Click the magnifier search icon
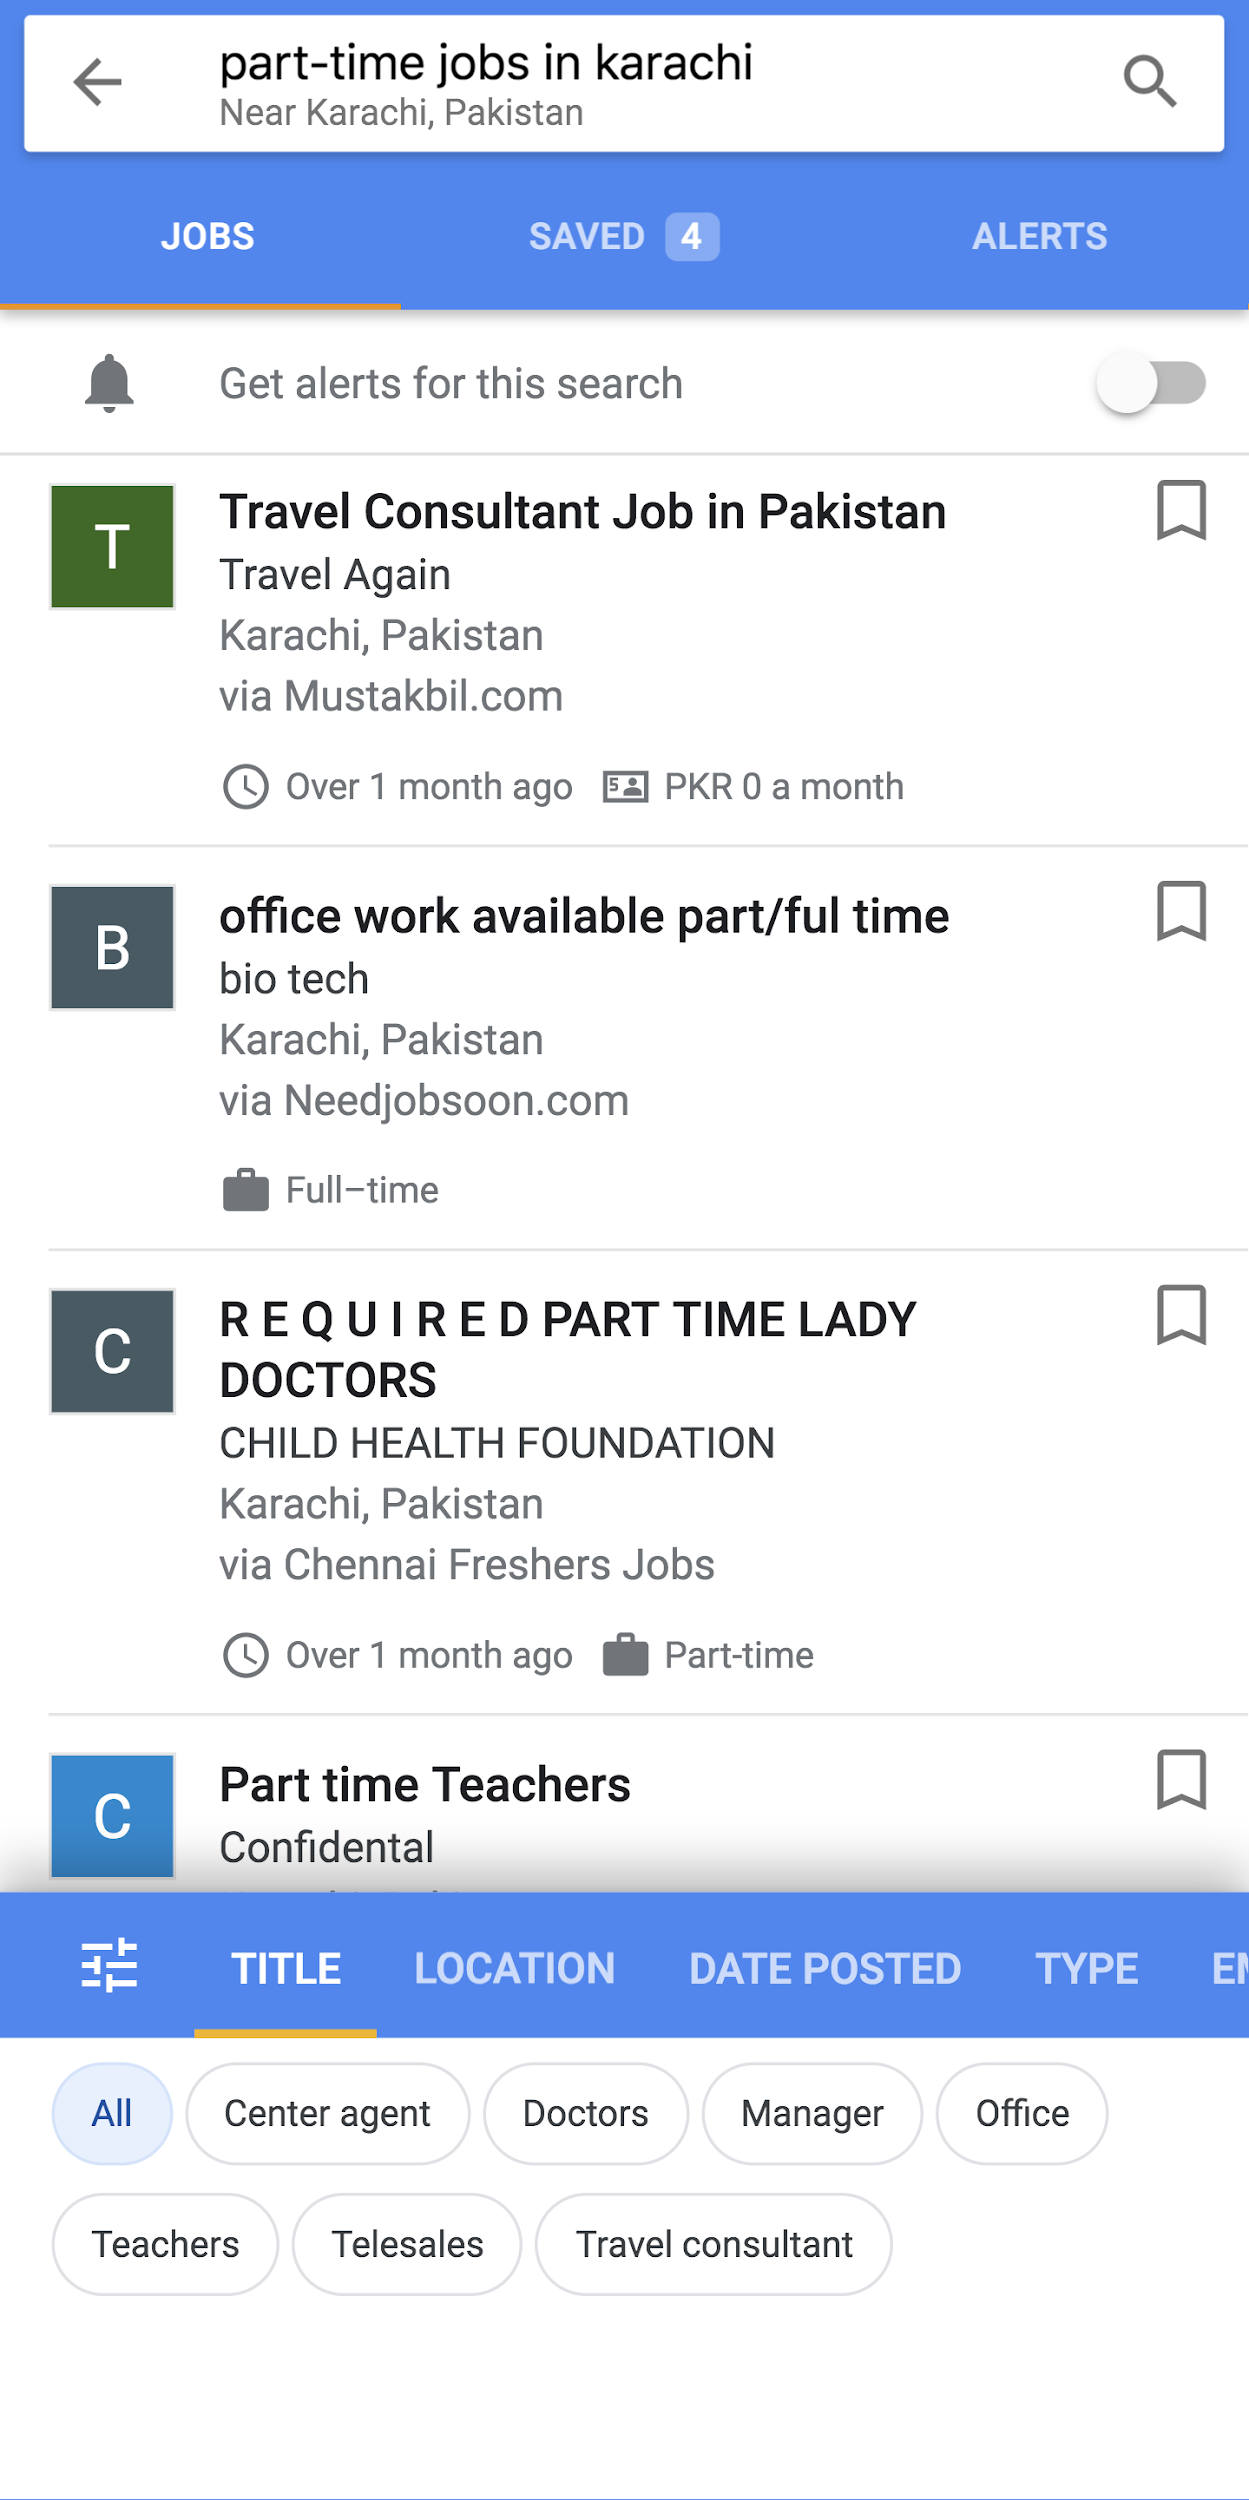 tap(1149, 82)
